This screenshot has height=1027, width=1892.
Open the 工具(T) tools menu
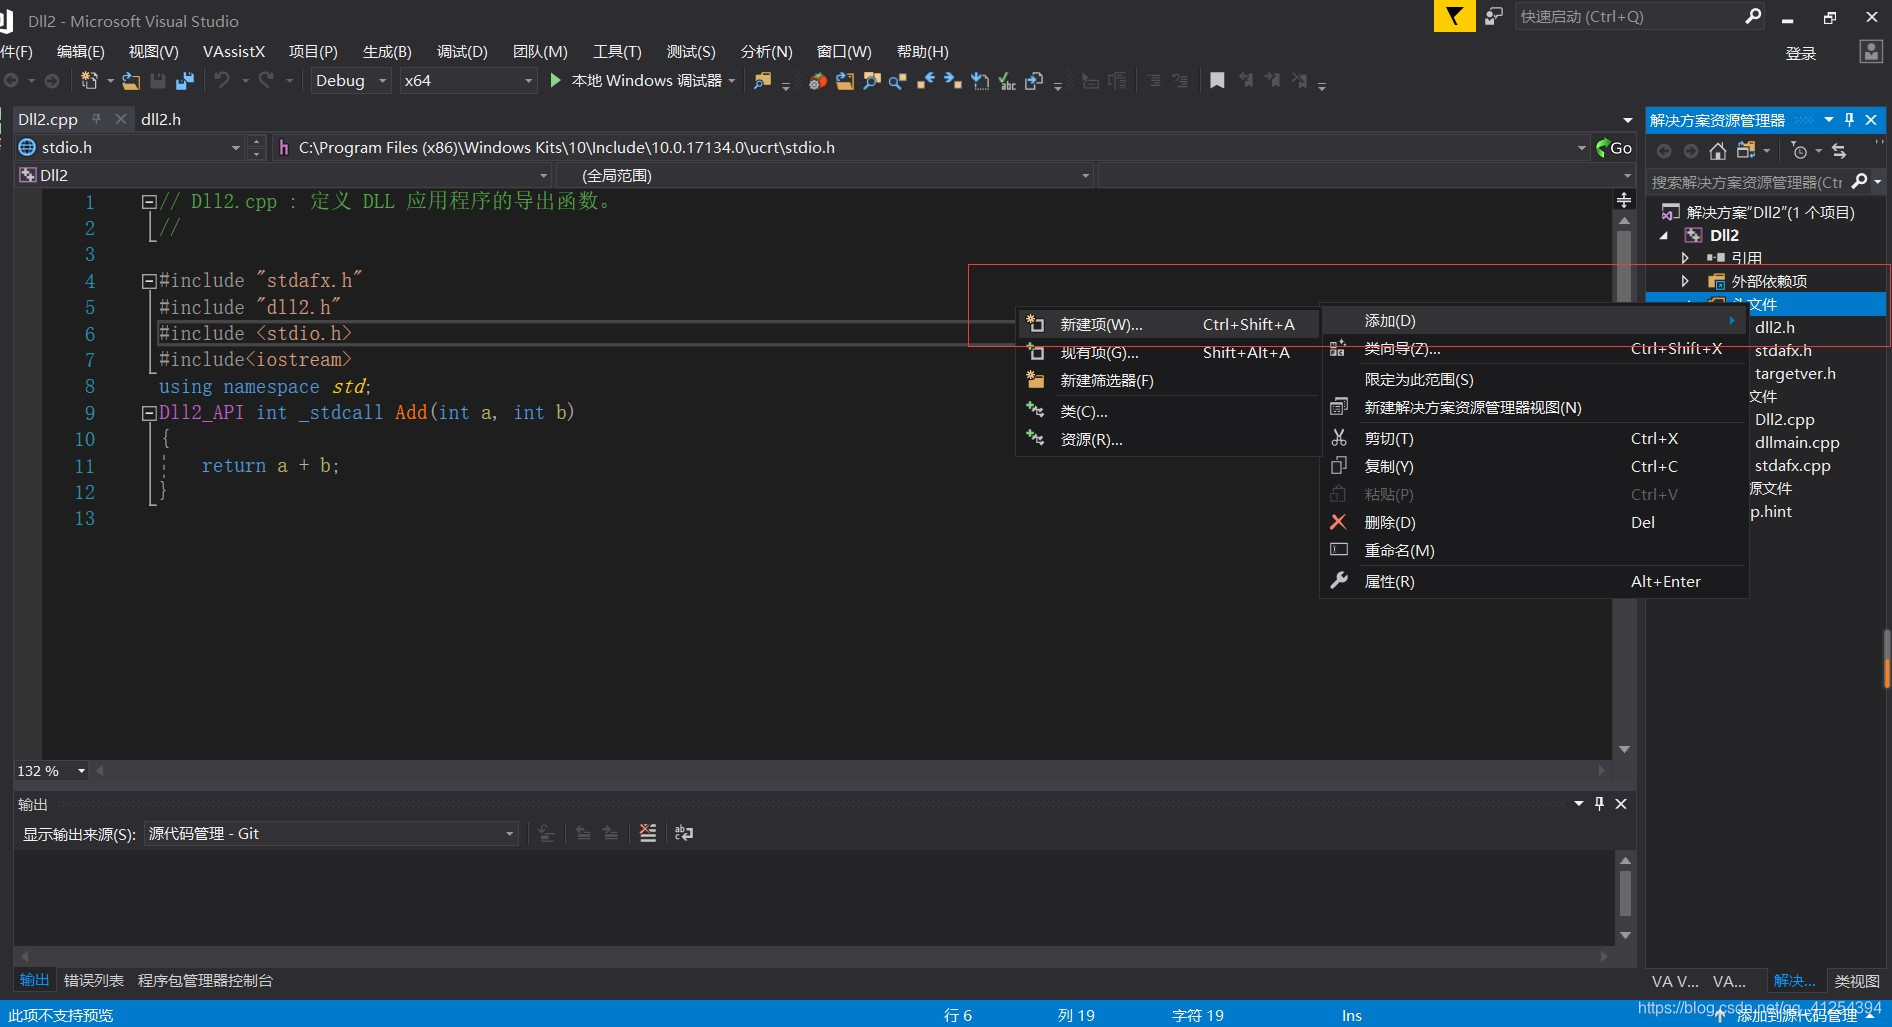[x=617, y=52]
